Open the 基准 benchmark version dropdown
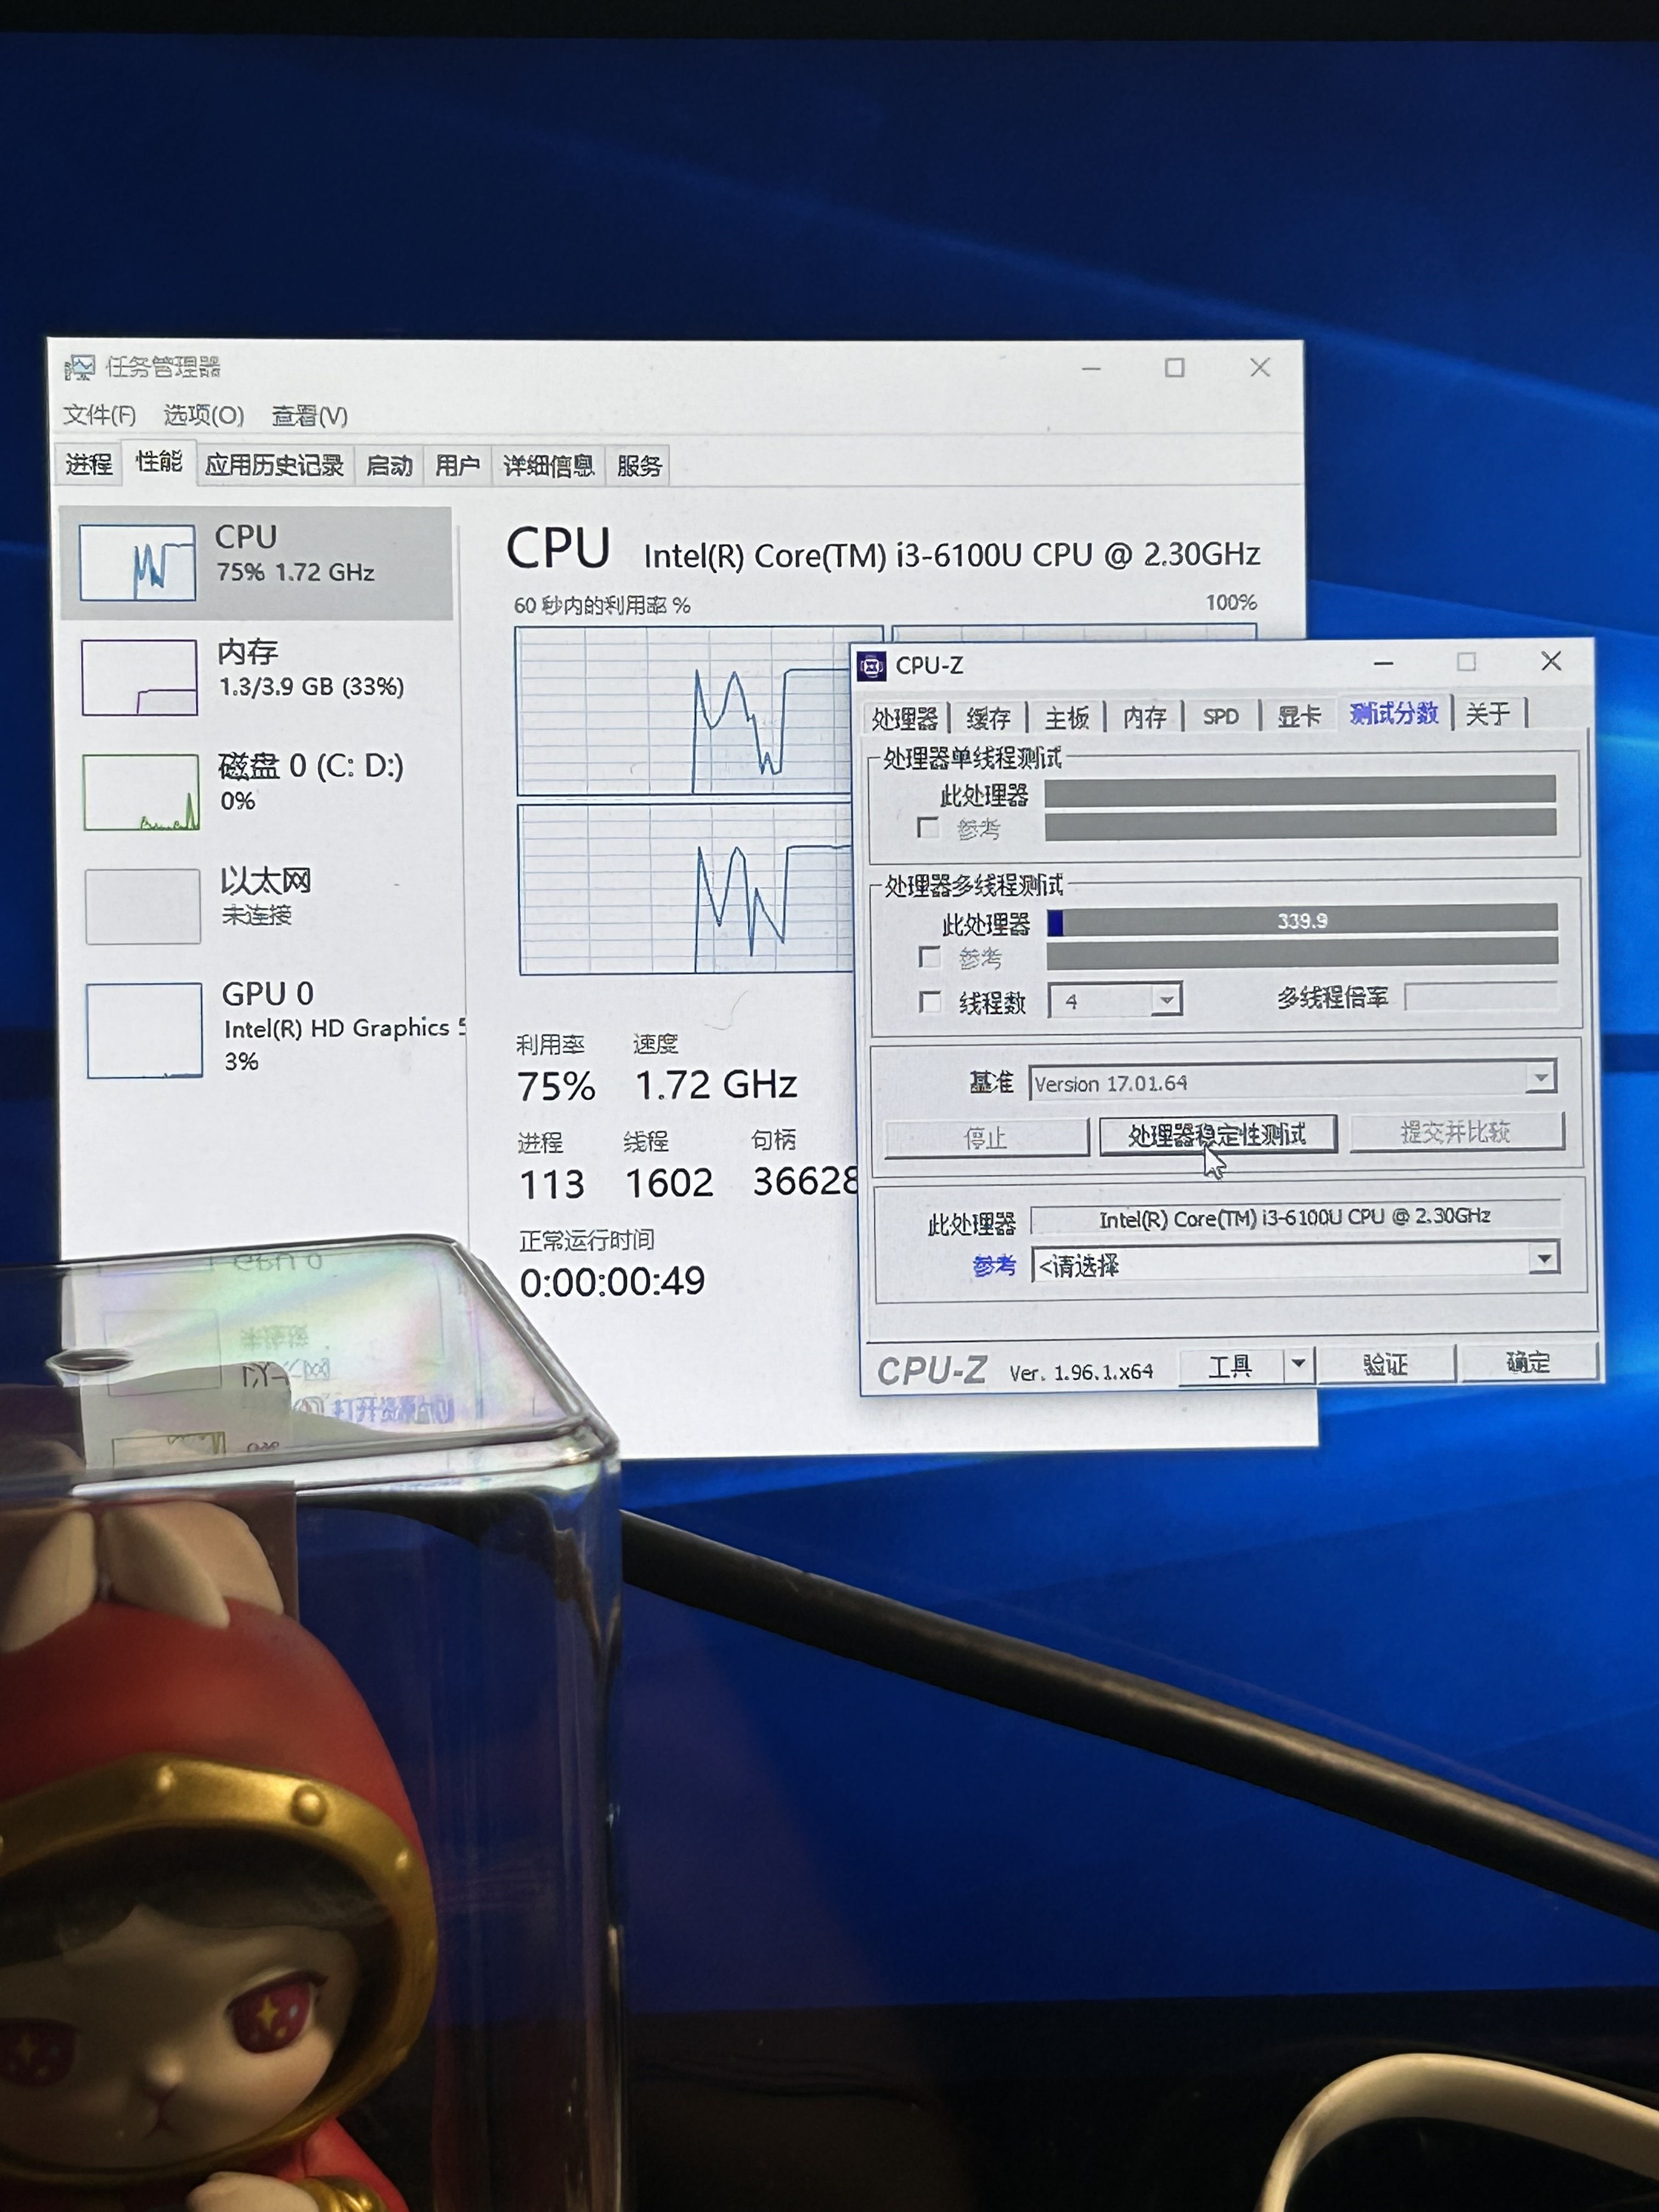This screenshot has width=1659, height=2212. [1541, 1078]
